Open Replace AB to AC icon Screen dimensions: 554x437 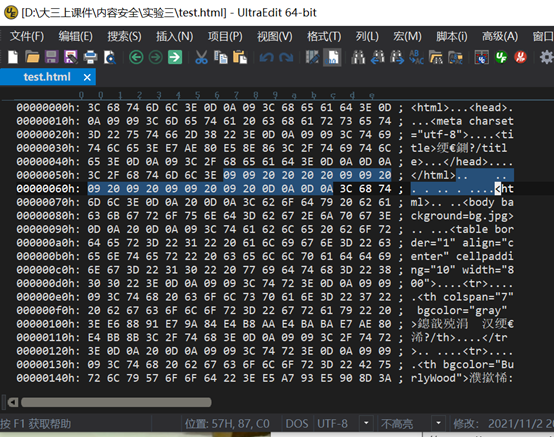tap(416, 57)
